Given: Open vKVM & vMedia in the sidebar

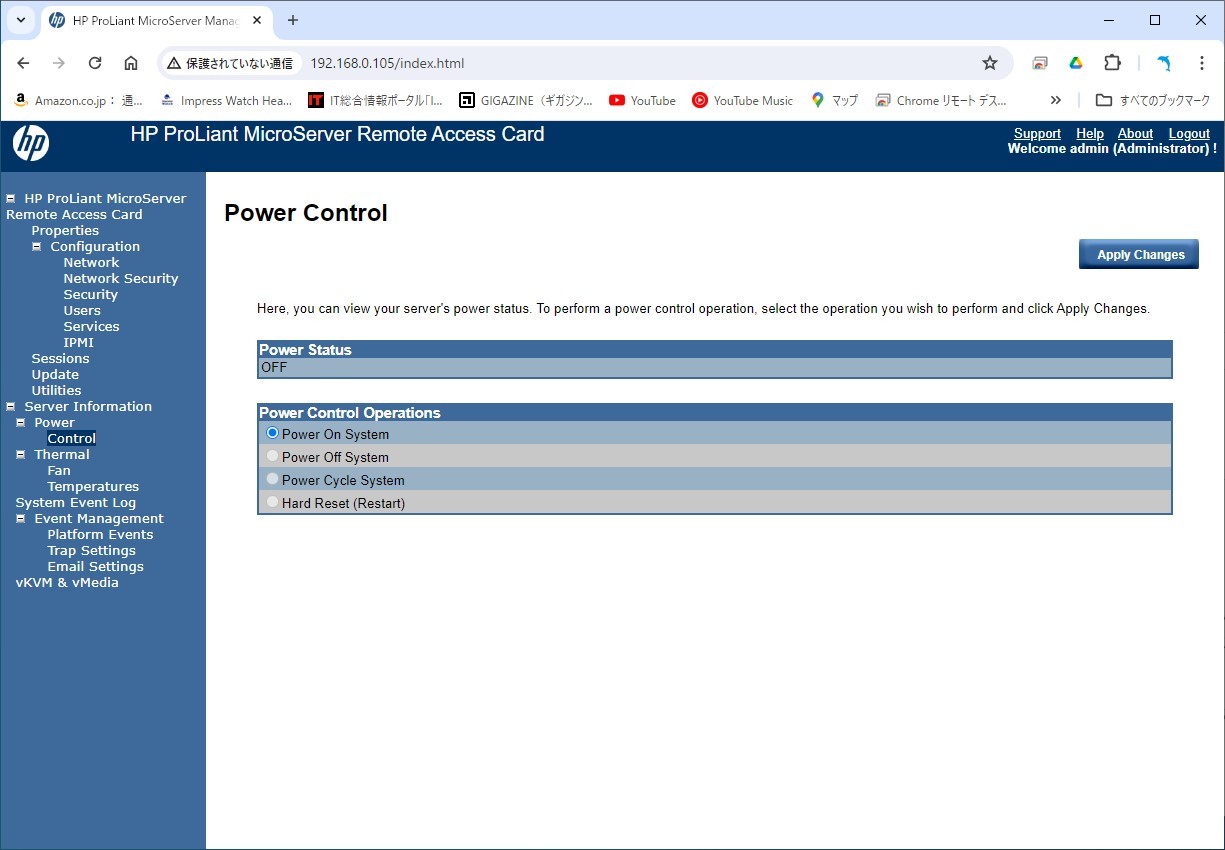Looking at the screenshot, I should 67,582.
